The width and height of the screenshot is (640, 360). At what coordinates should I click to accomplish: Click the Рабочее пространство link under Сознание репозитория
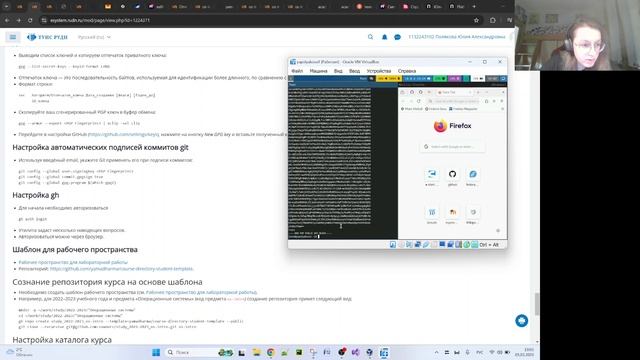[201, 292]
